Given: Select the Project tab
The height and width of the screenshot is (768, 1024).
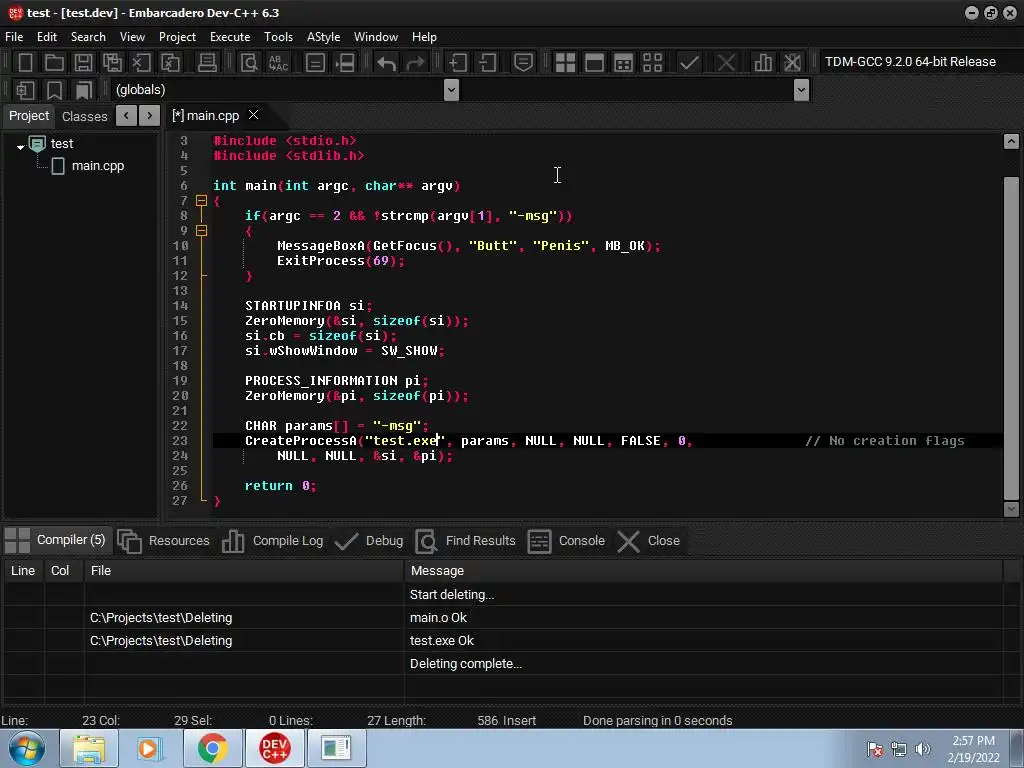Looking at the screenshot, I should (x=29, y=116).
